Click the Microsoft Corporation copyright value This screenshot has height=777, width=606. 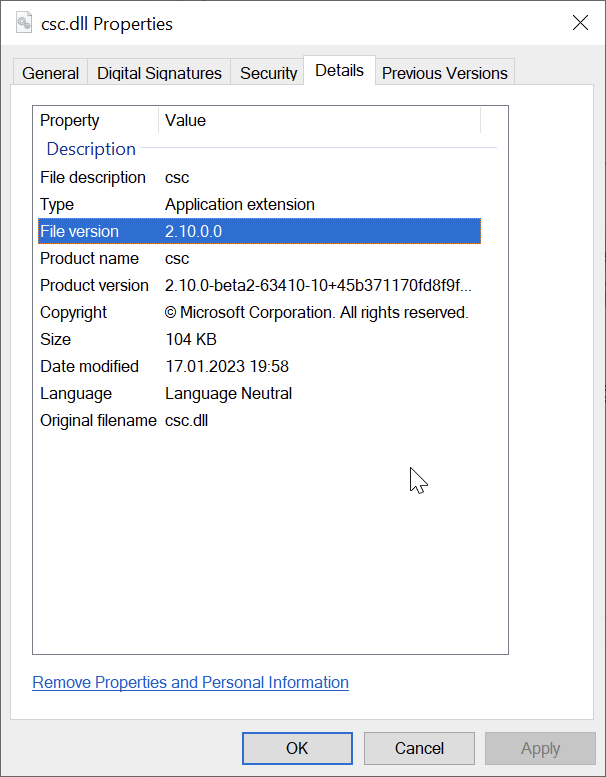click(x=317, y=313)
